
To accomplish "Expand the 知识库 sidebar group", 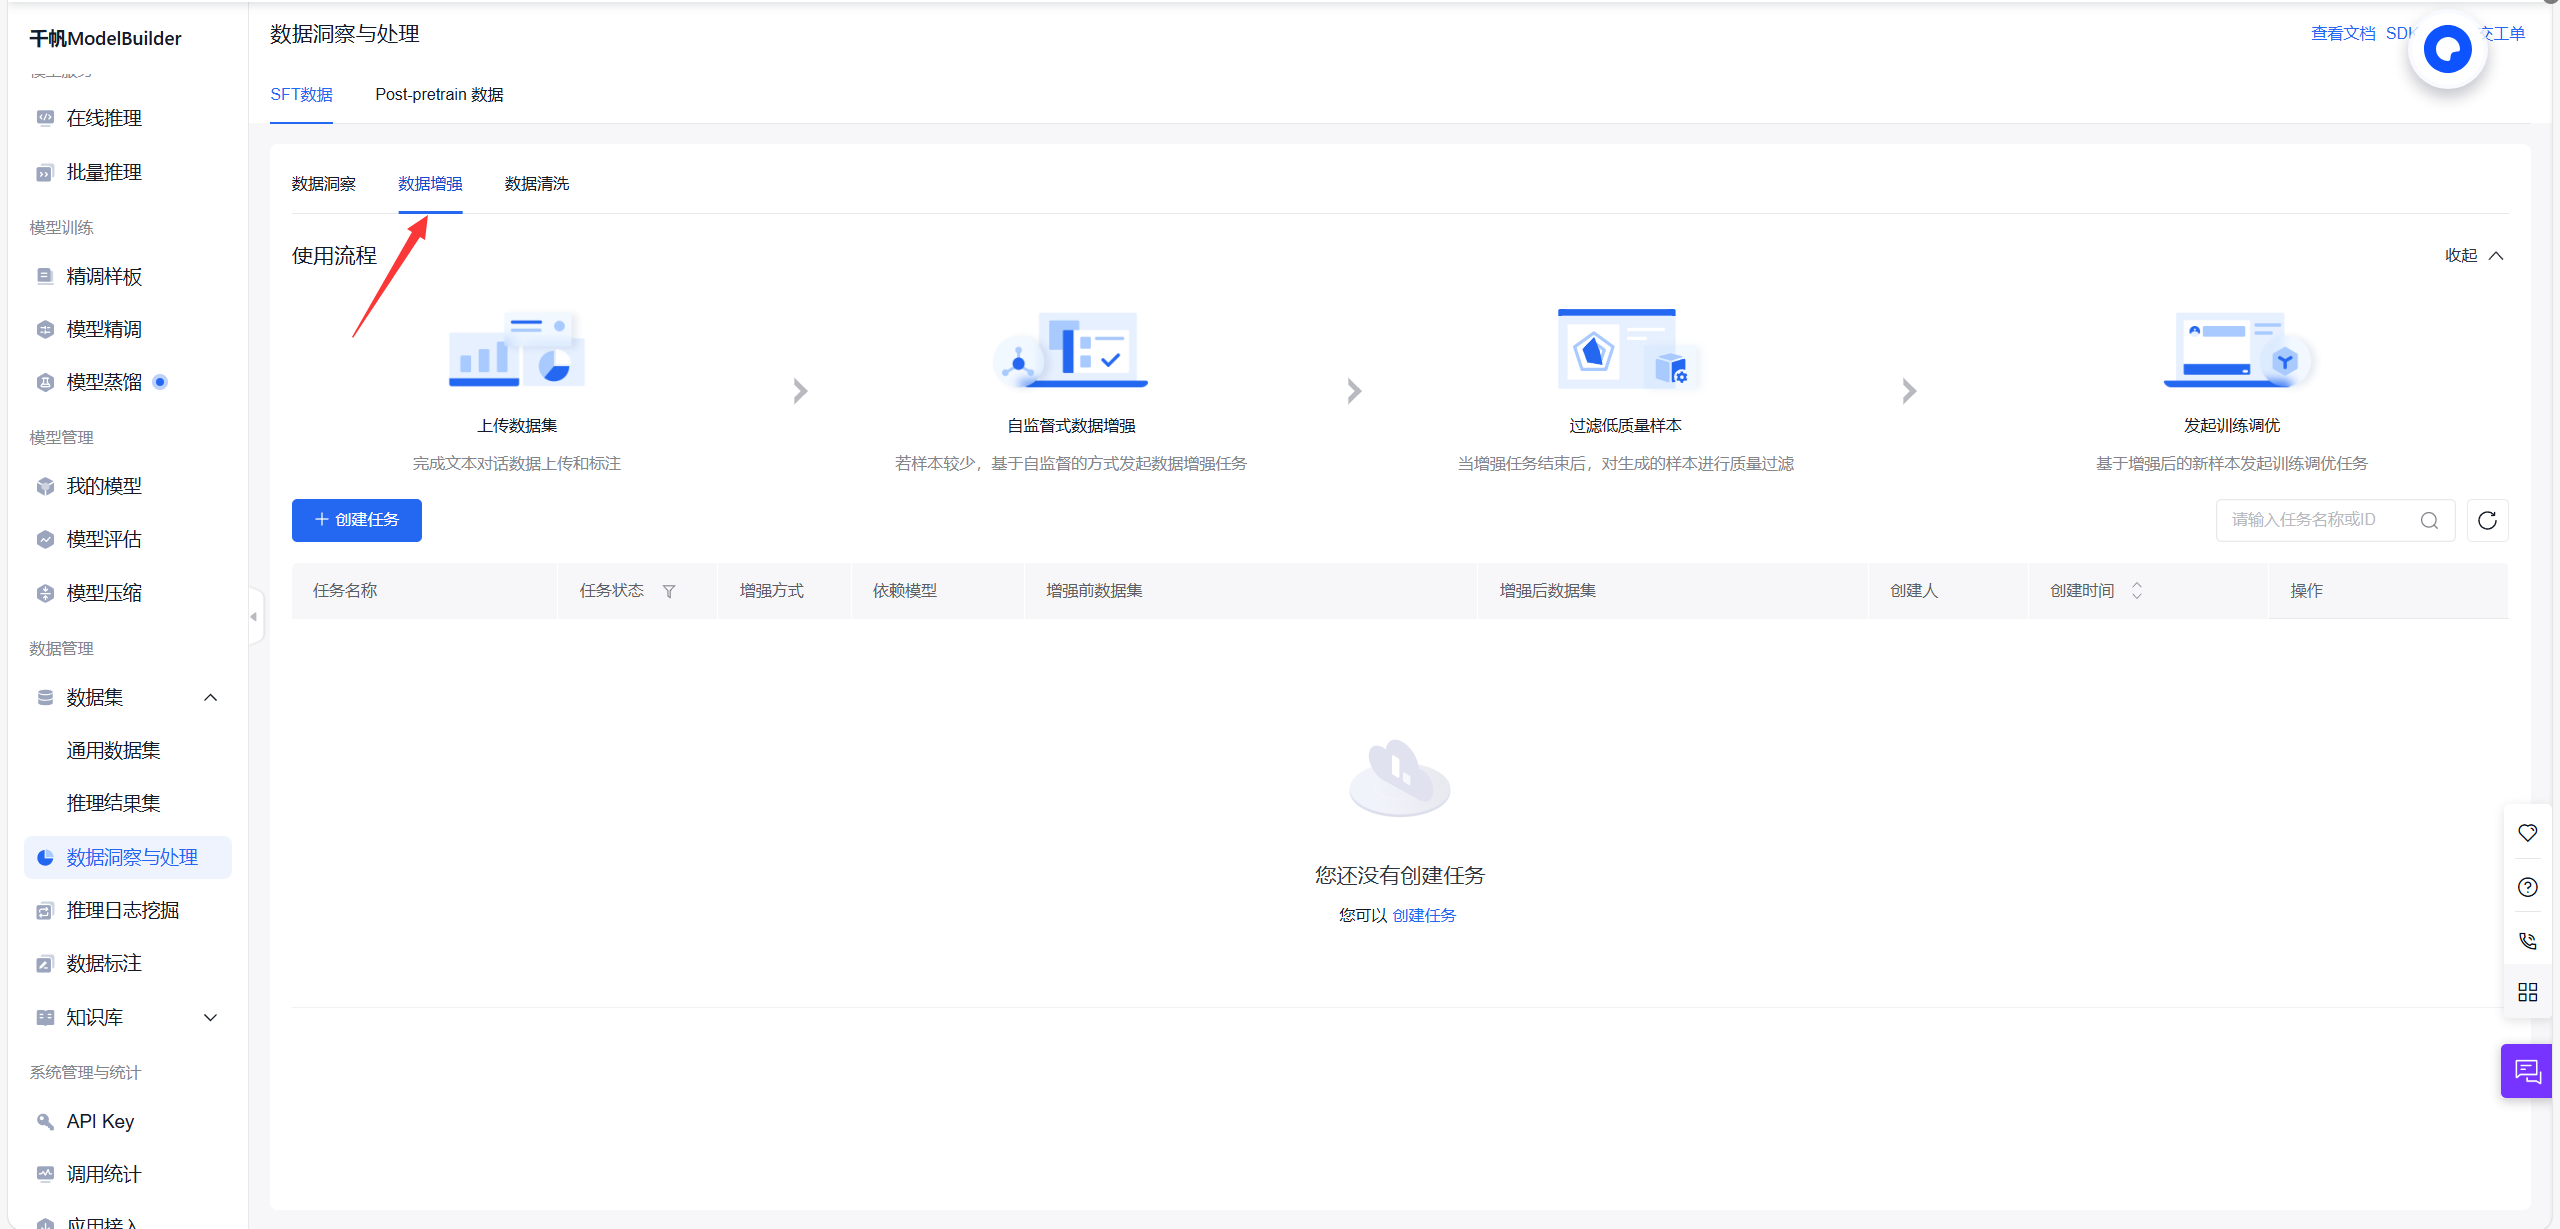I will pos(210,1017).
